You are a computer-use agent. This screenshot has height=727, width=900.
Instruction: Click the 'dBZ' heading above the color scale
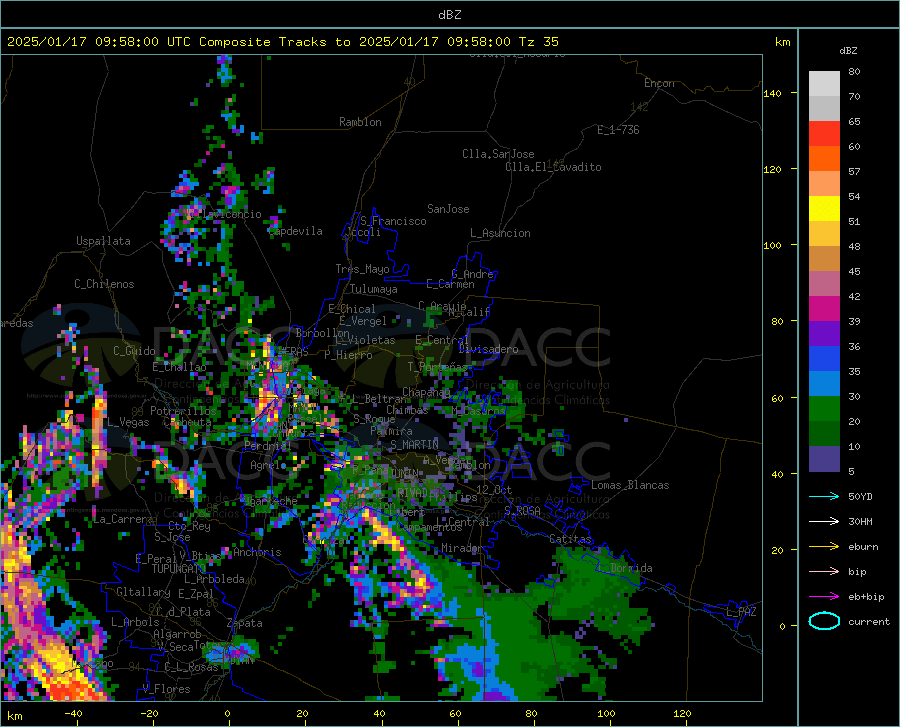tap(848, 50)
